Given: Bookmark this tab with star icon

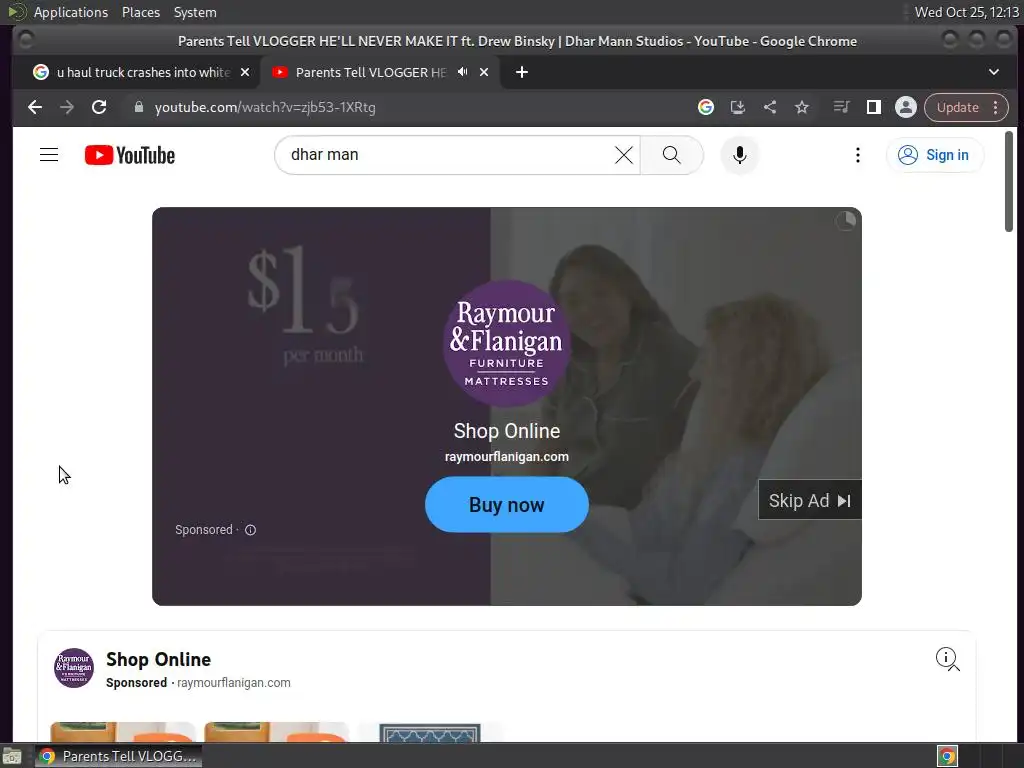Looking at the screenshot, I should point(802,107).
